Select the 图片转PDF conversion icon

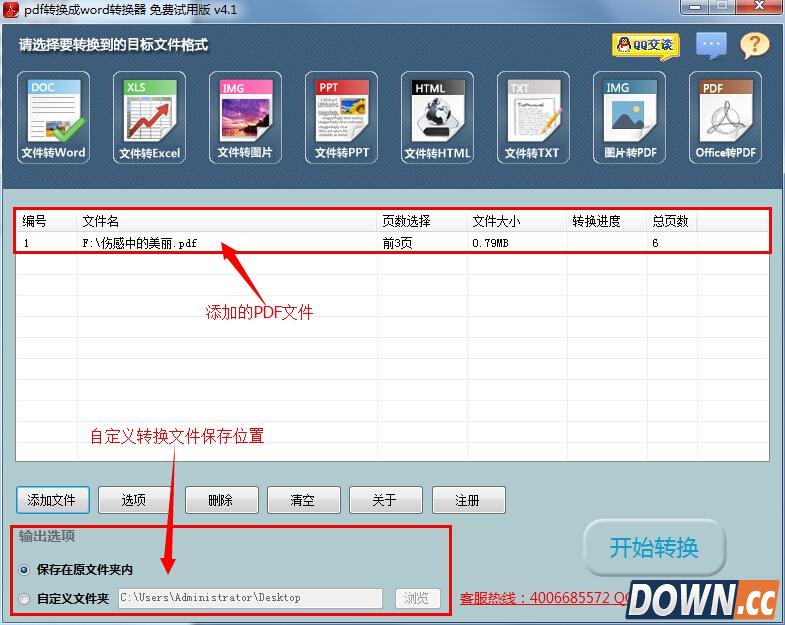[629, 118]
